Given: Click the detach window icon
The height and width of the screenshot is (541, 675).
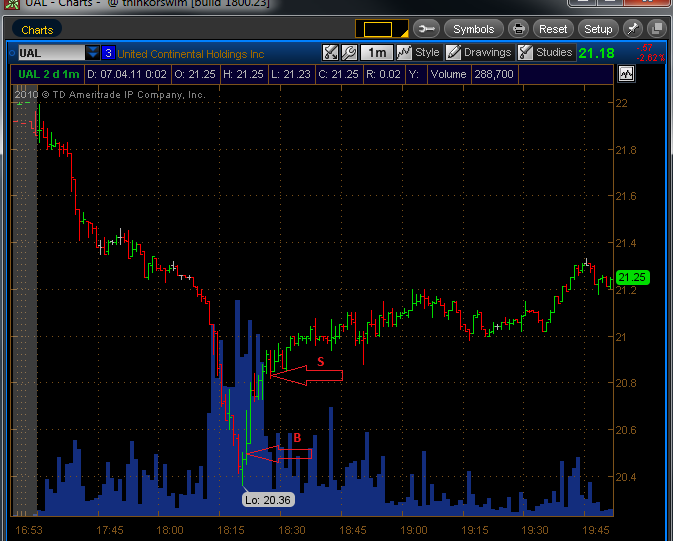Looking at the screenshot, I should pos(657,29).
